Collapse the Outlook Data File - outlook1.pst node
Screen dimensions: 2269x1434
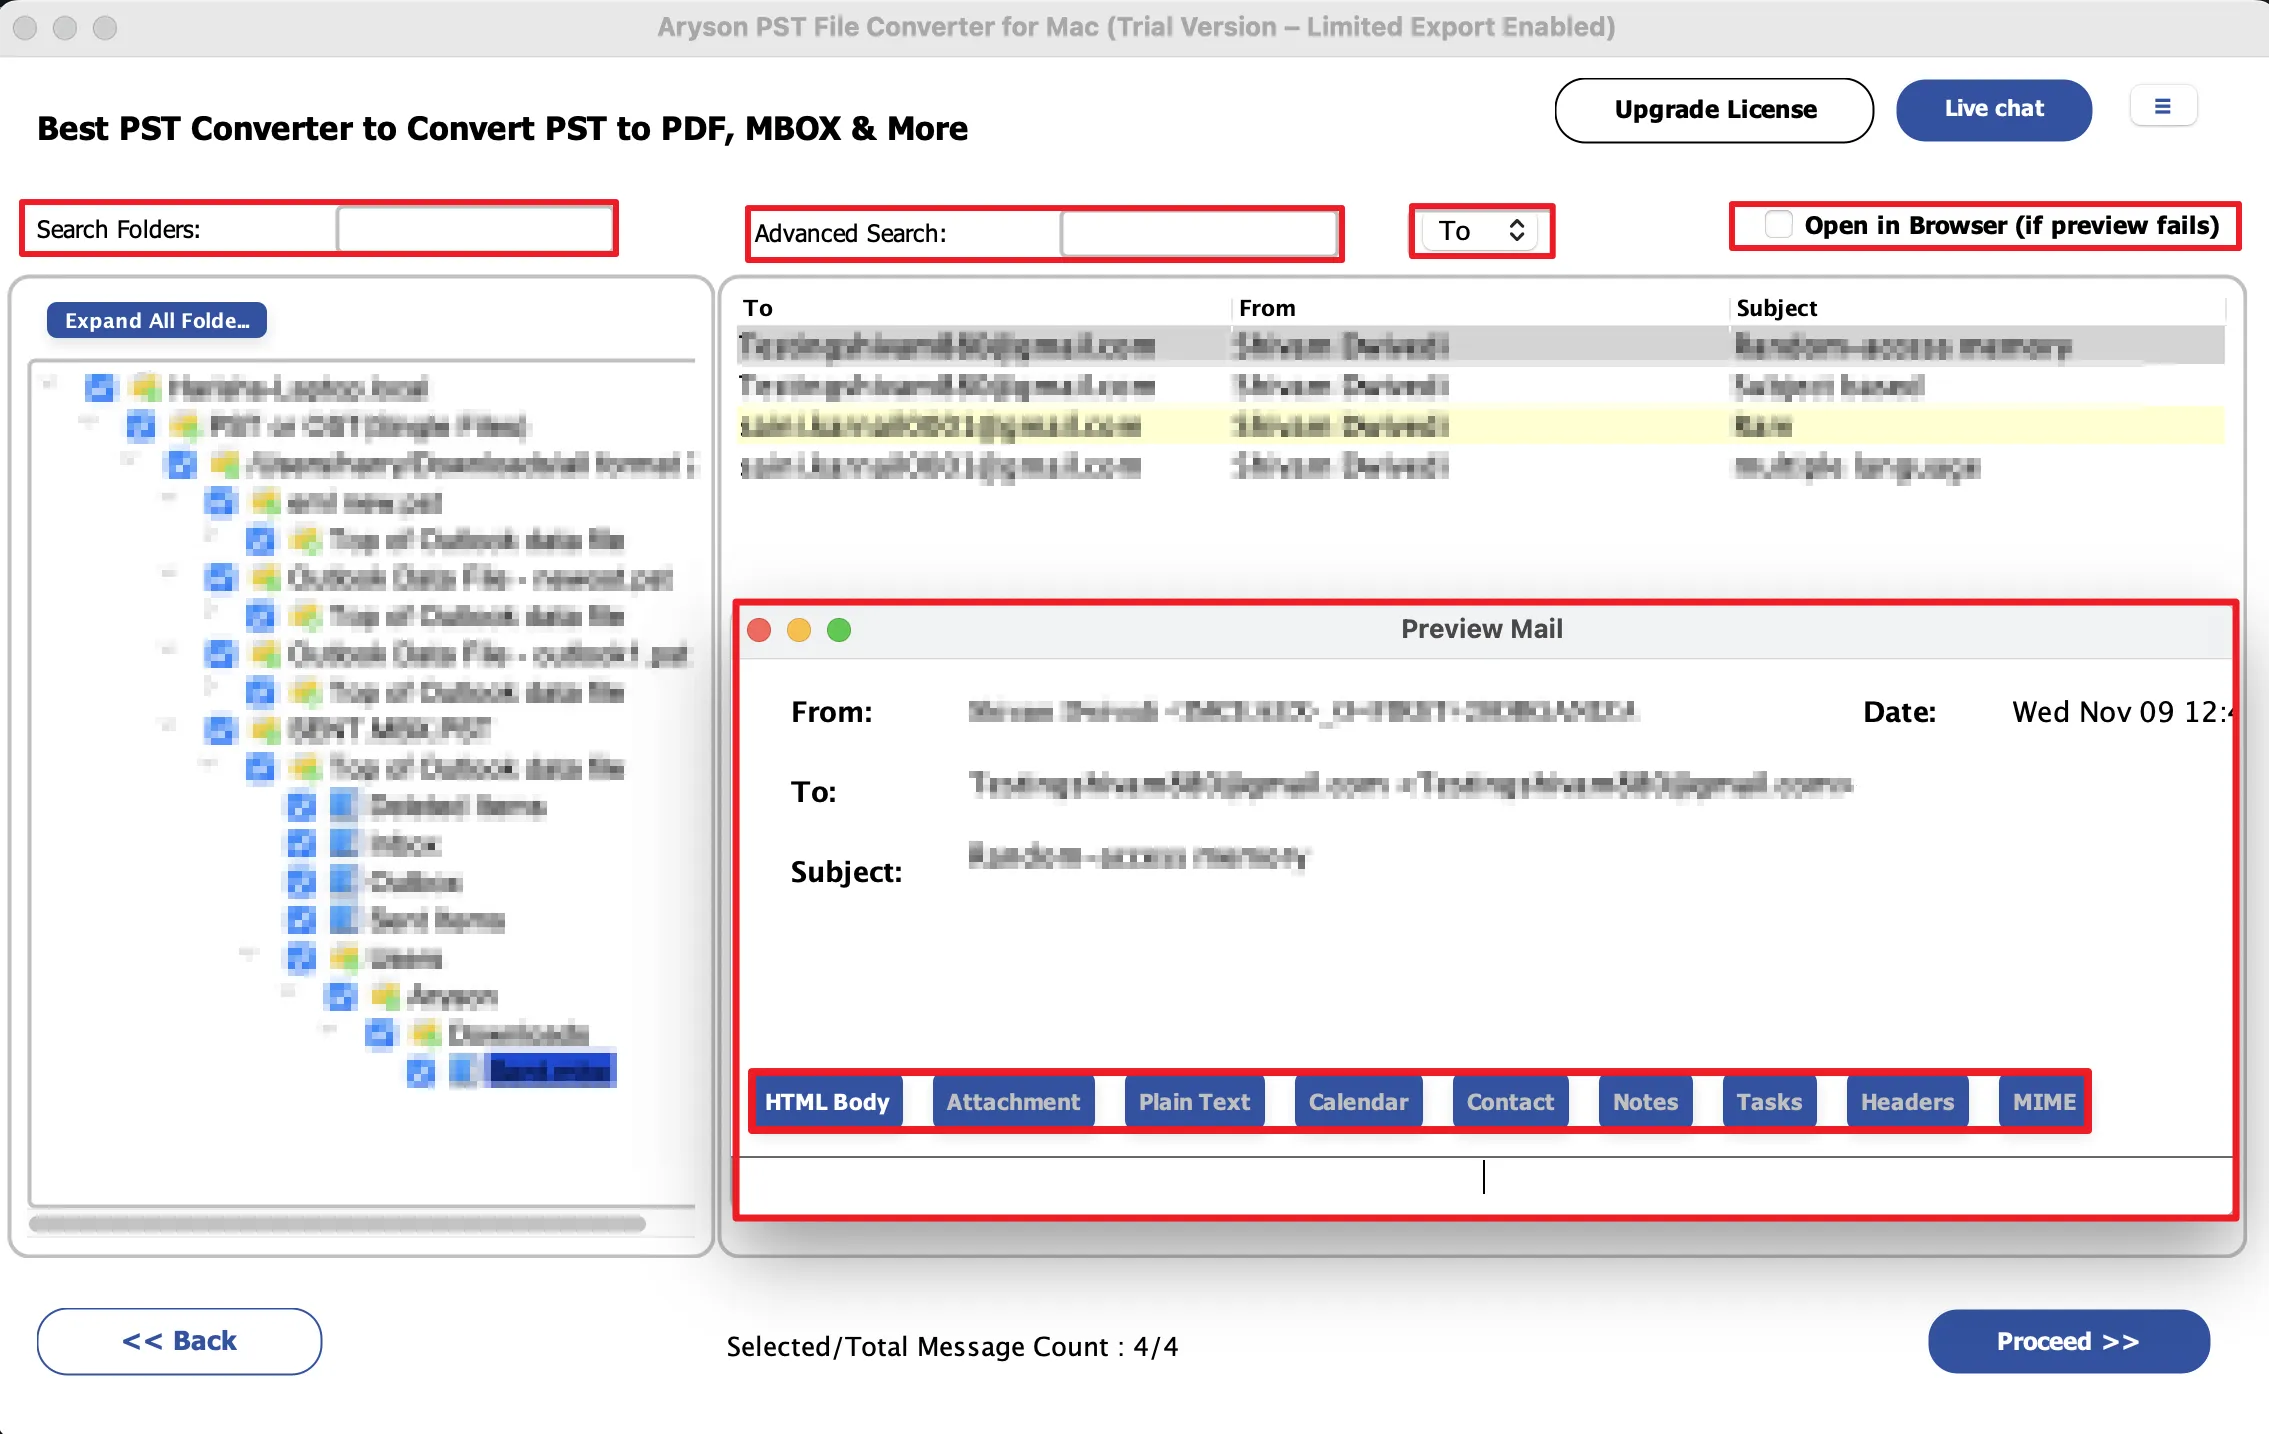pyautogui.click(x=169, y=649)
